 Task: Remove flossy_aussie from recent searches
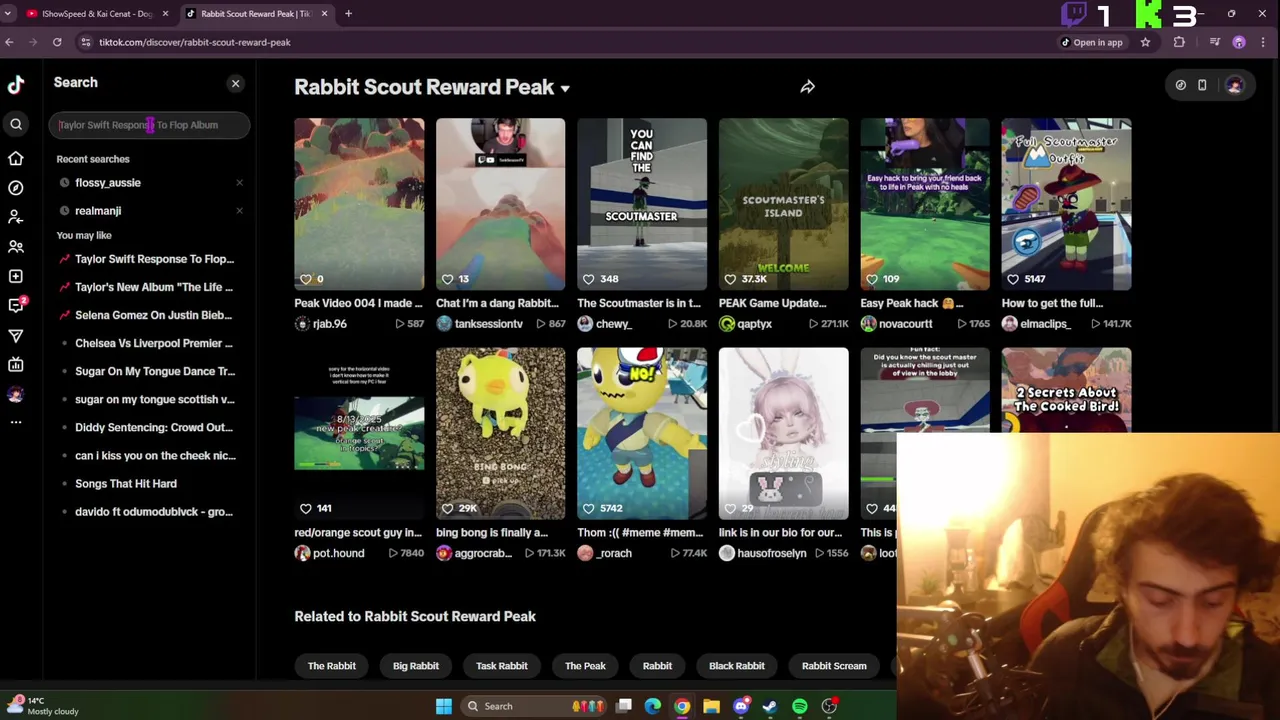tap(239, 183)
